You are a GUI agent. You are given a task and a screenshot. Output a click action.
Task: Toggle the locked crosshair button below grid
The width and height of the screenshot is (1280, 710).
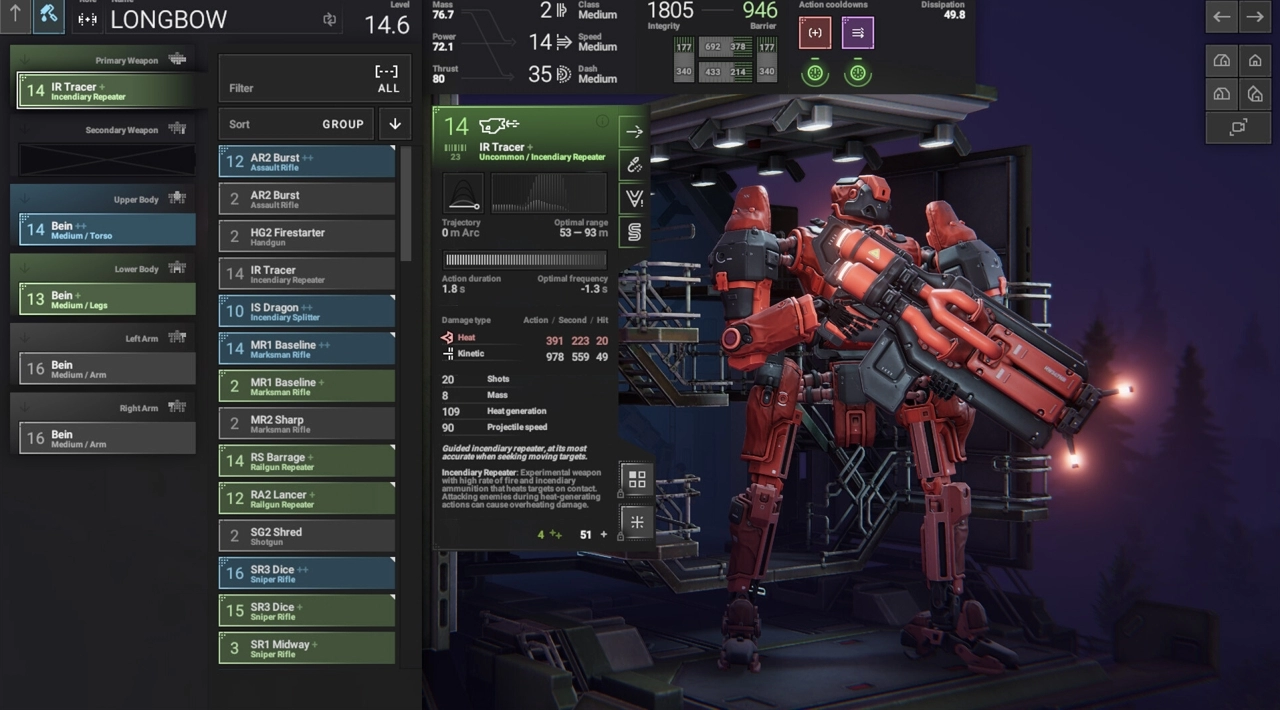(636, 522)
